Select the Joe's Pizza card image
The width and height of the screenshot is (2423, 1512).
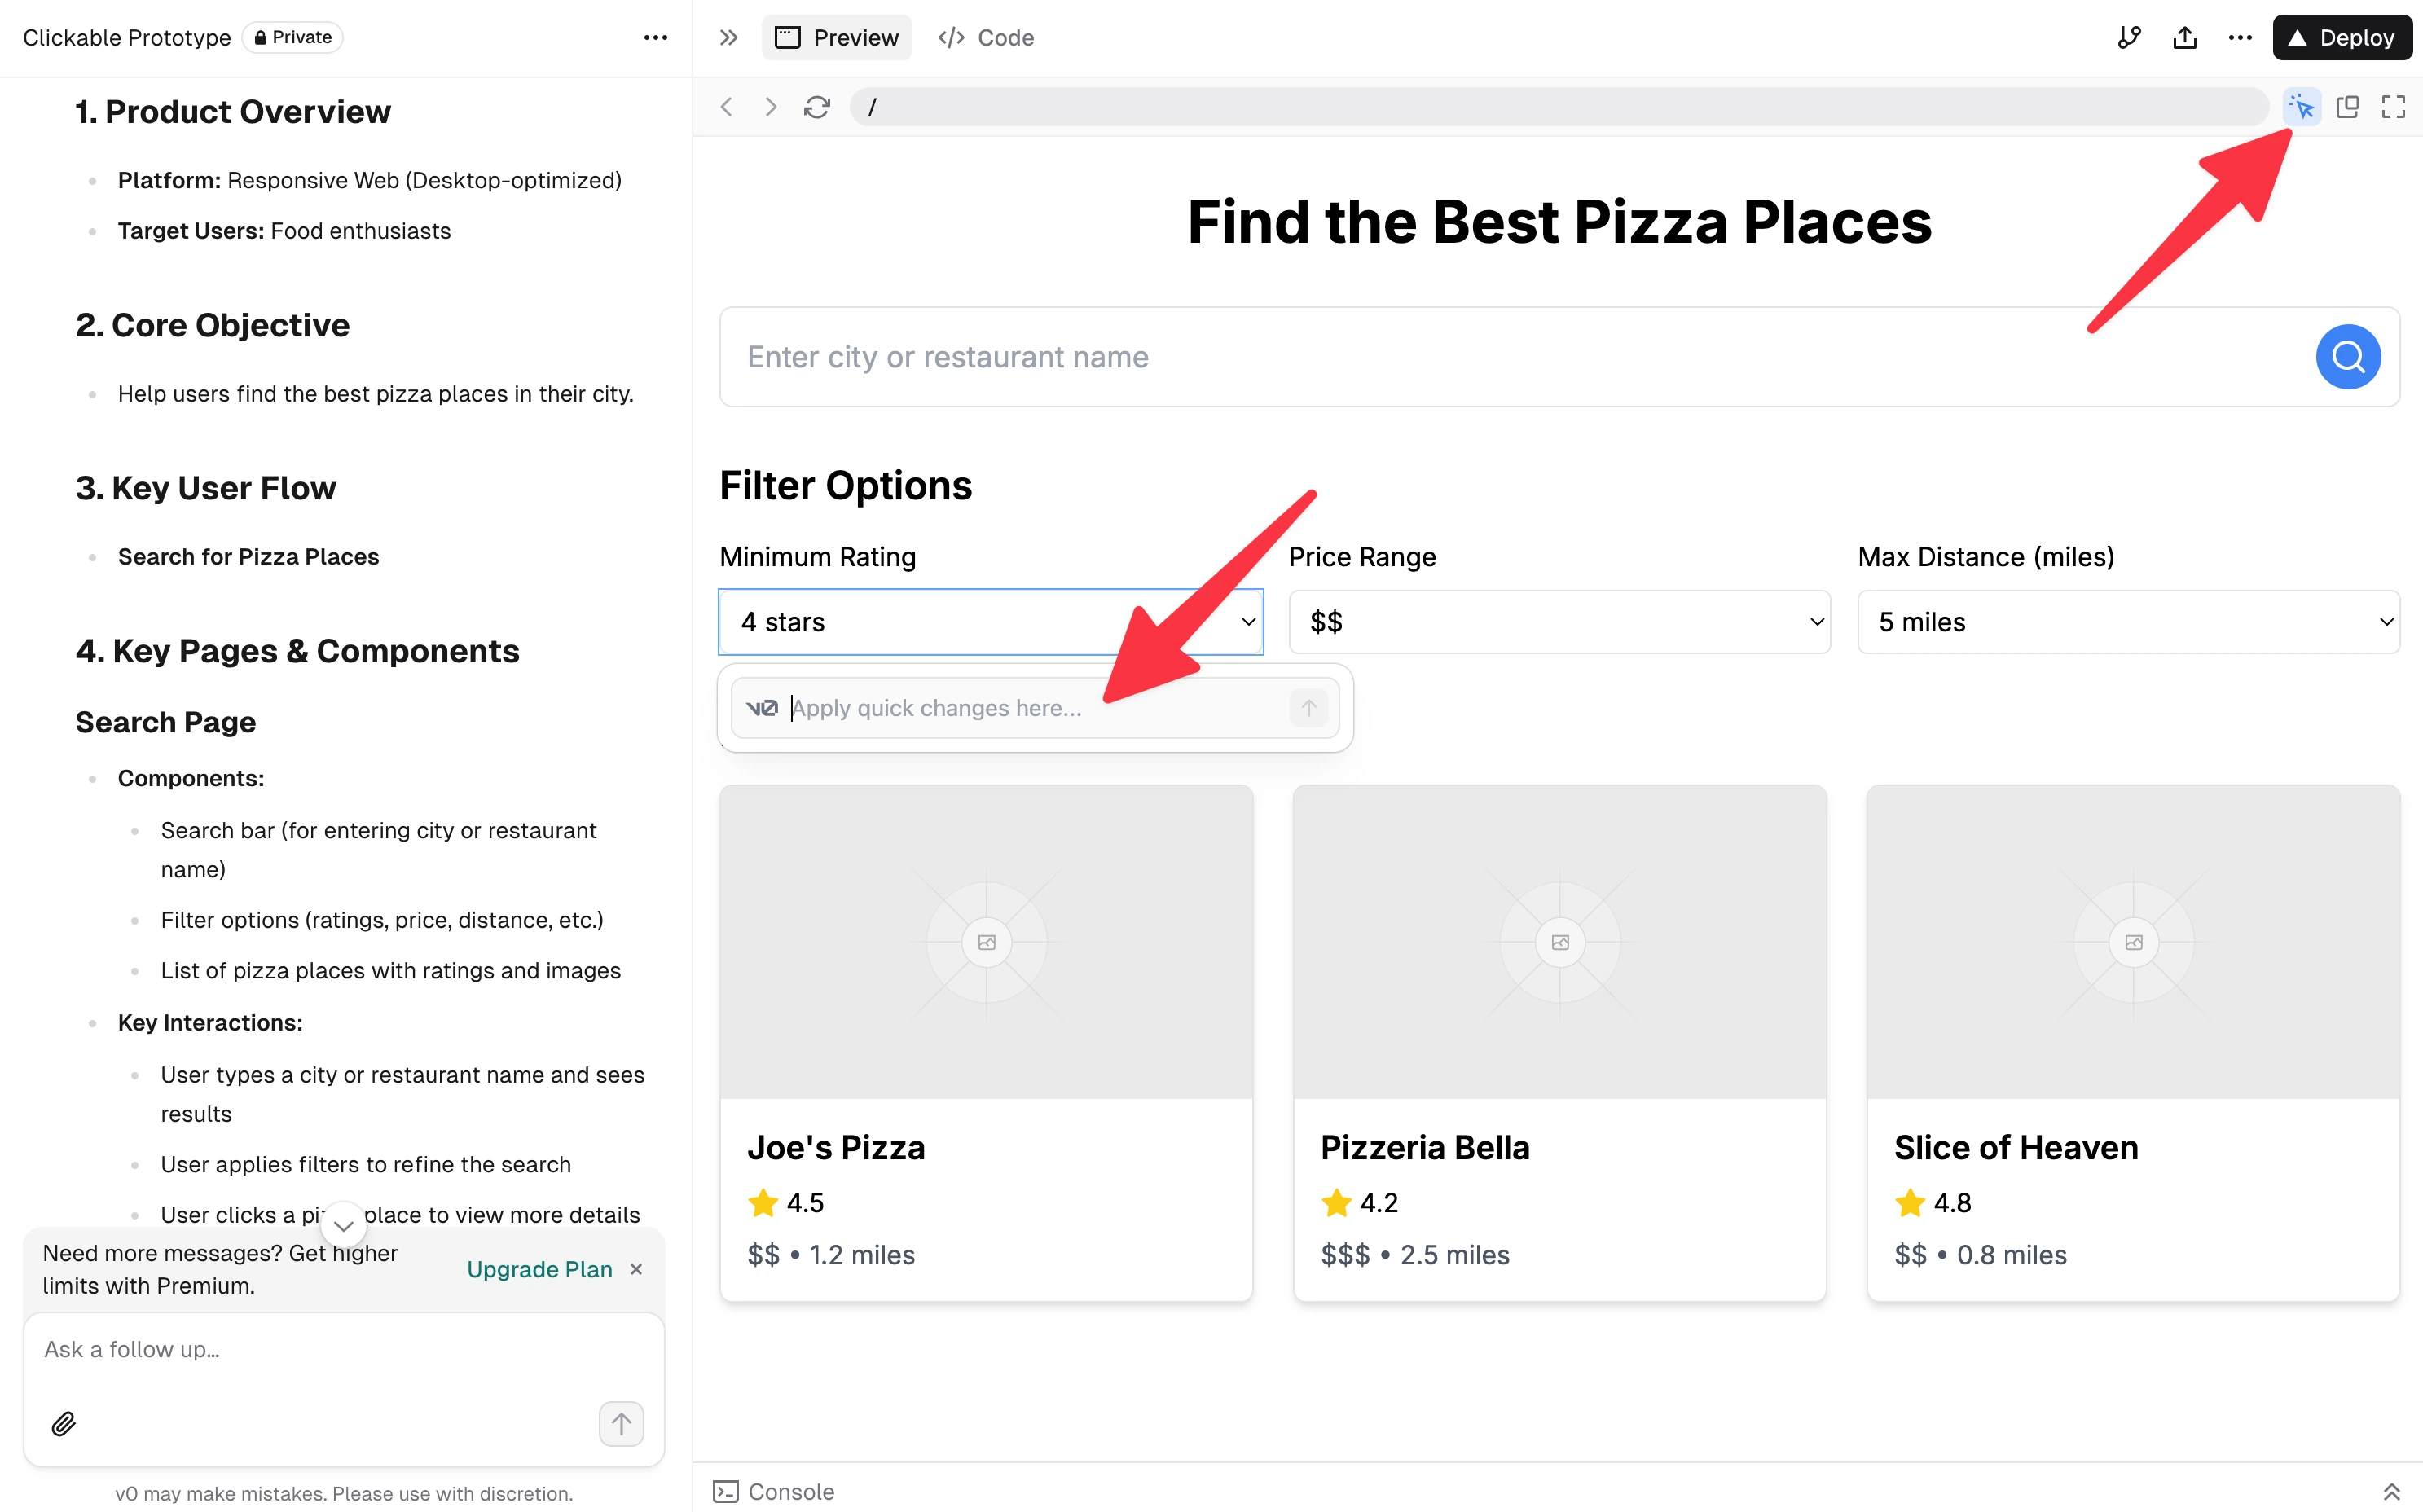click(986, 942)
